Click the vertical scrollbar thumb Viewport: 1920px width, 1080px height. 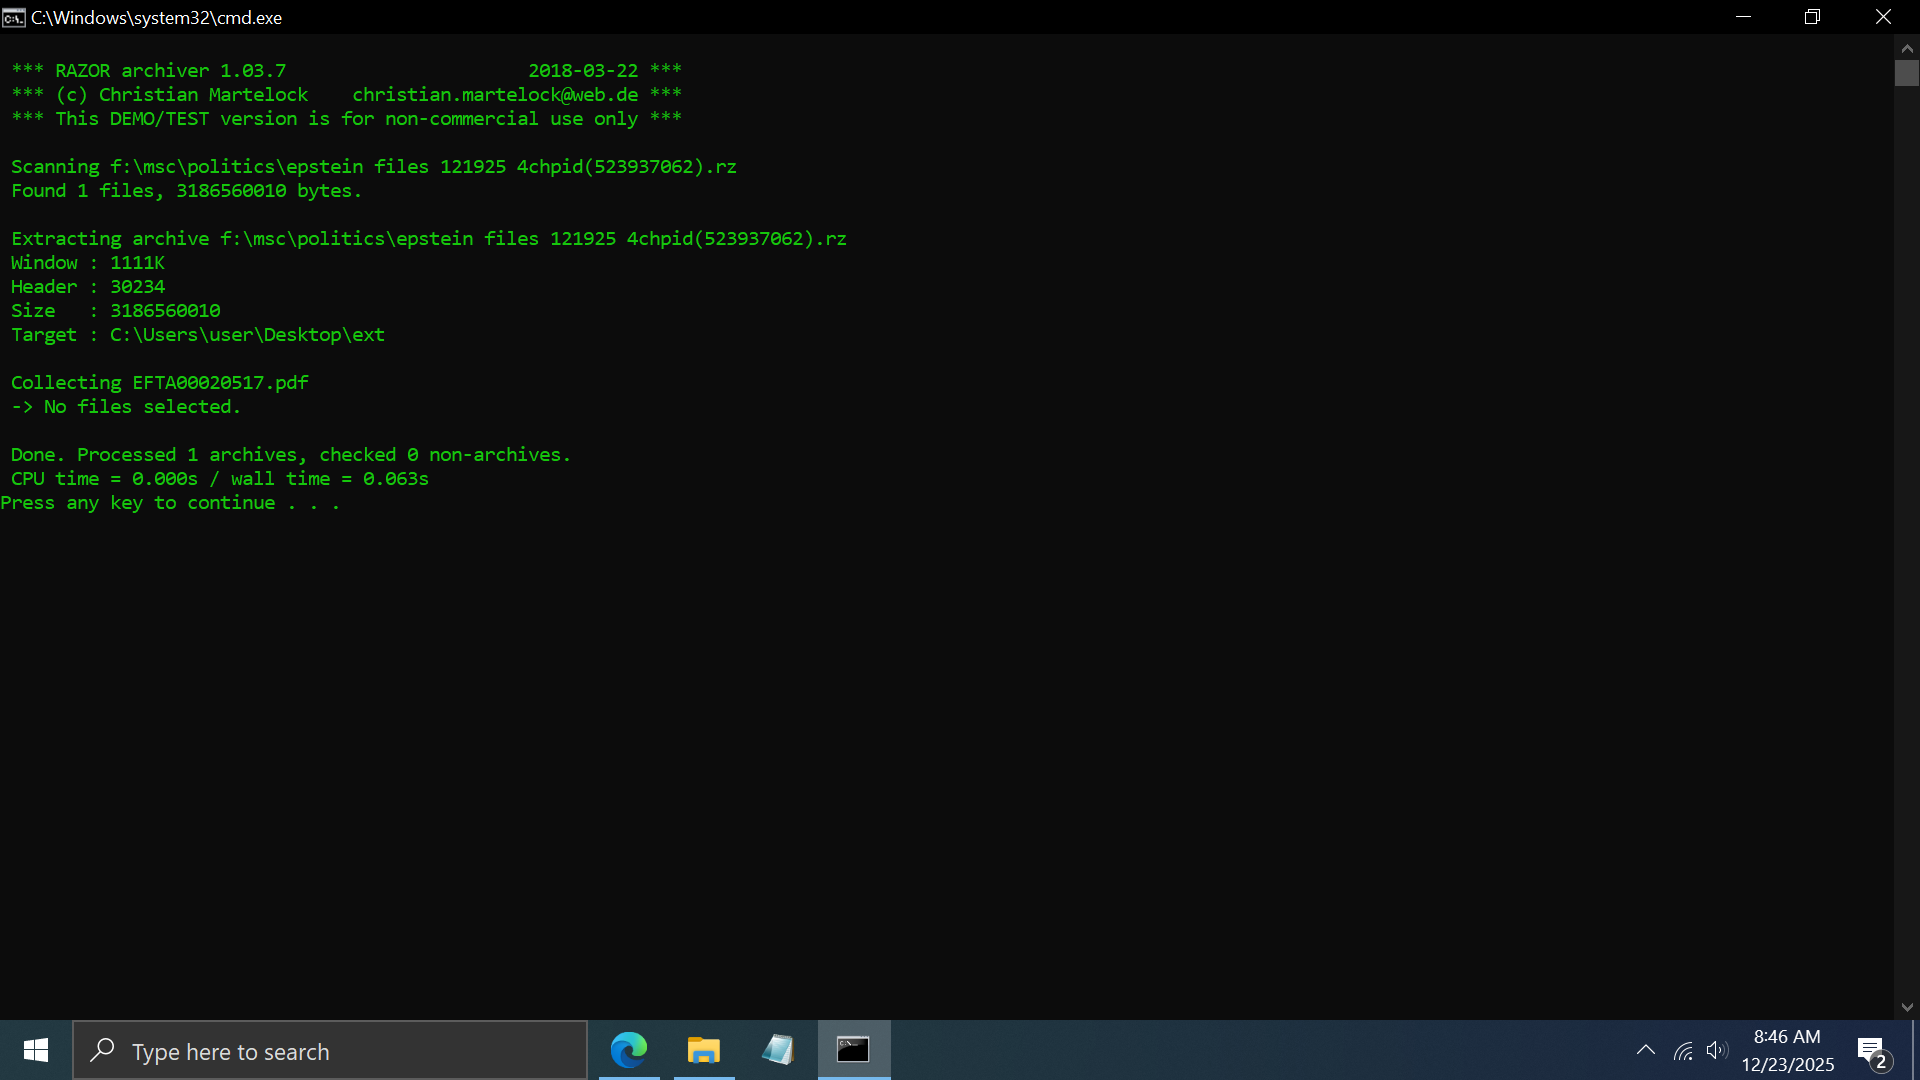tap(1907, 73)
